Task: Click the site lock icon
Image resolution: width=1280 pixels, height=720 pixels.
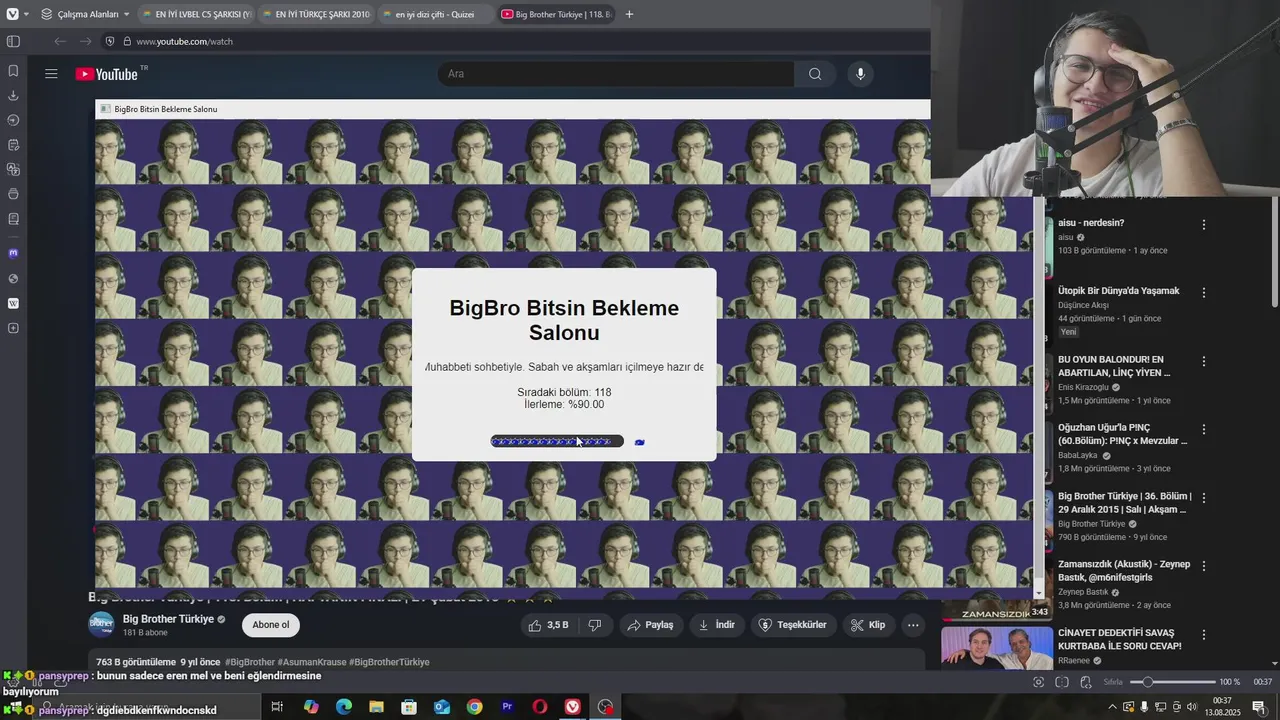Action: click(x=127, y=41)
